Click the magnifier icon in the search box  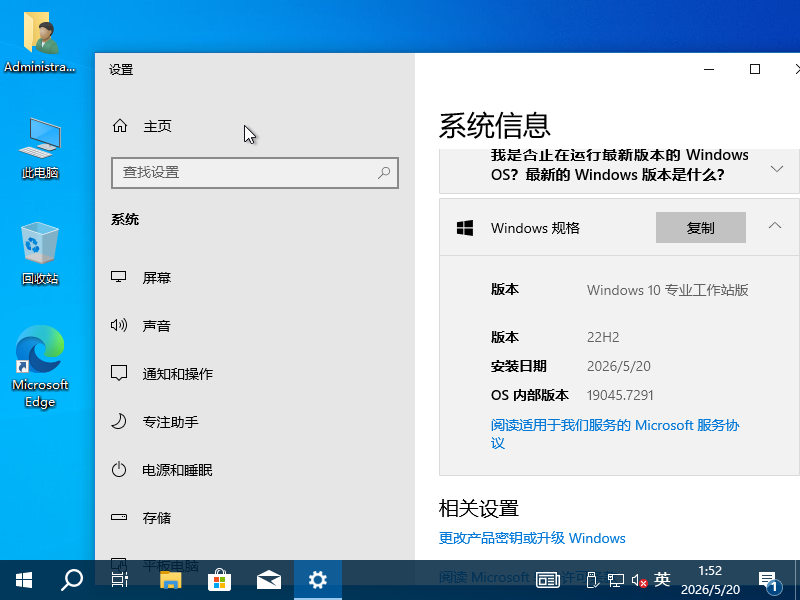(x=384, y=173)
